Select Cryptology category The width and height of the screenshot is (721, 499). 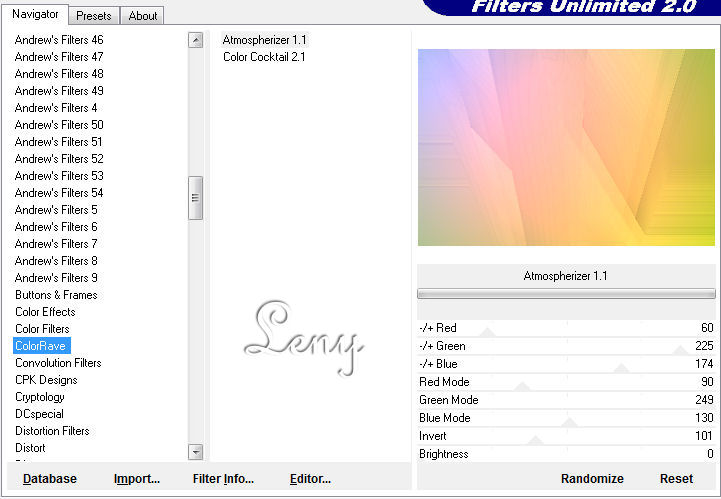pos(40,397)
